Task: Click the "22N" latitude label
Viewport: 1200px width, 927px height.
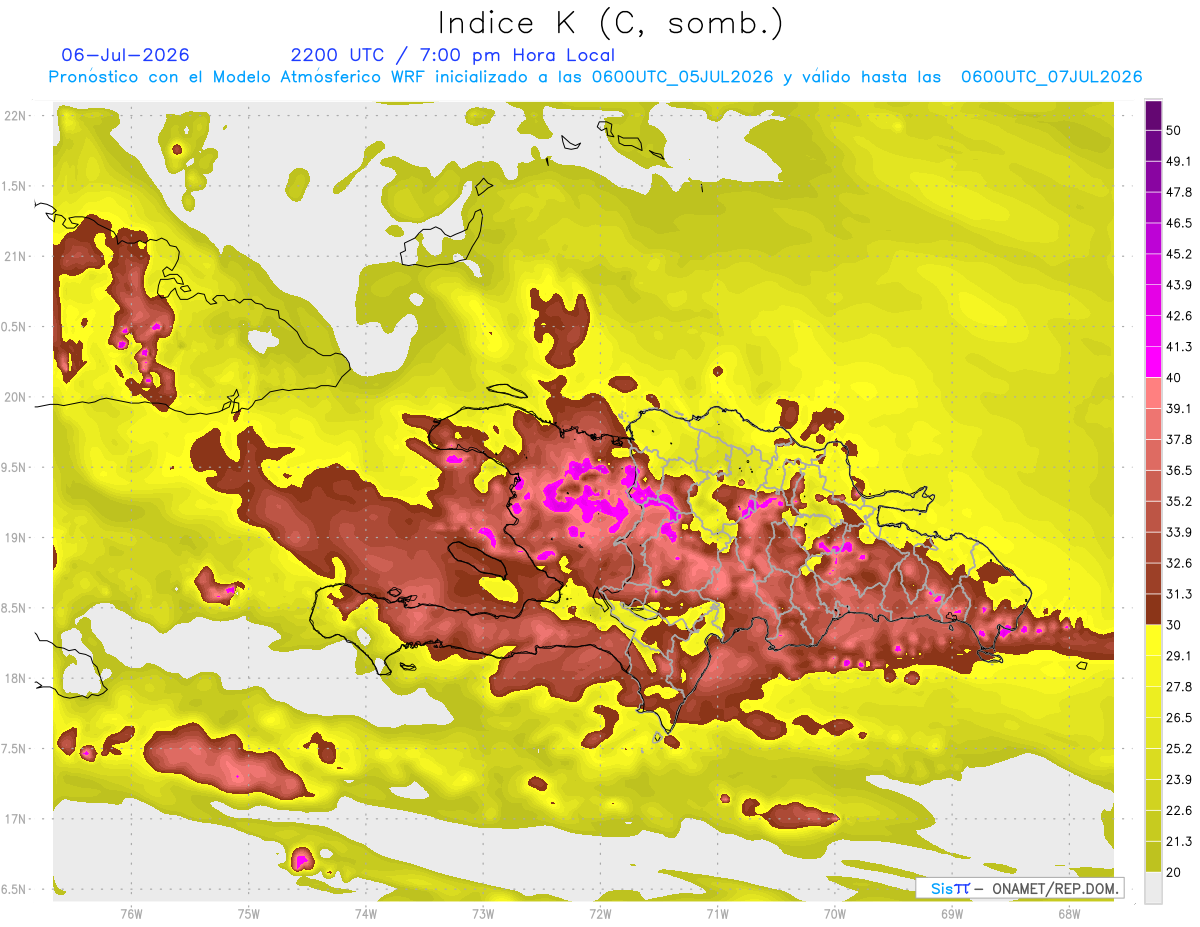Action: [x=17, y=116]
